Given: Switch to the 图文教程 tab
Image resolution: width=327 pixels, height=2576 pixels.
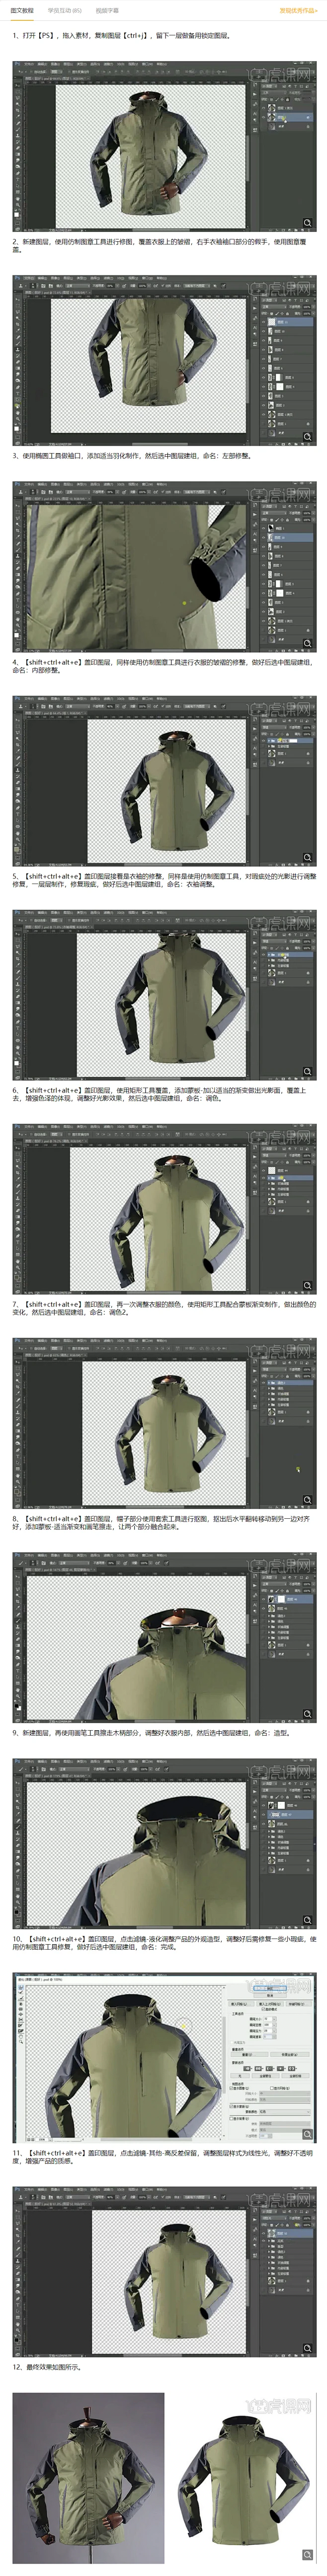Looking at the screenshot, I should coord(22,10).
